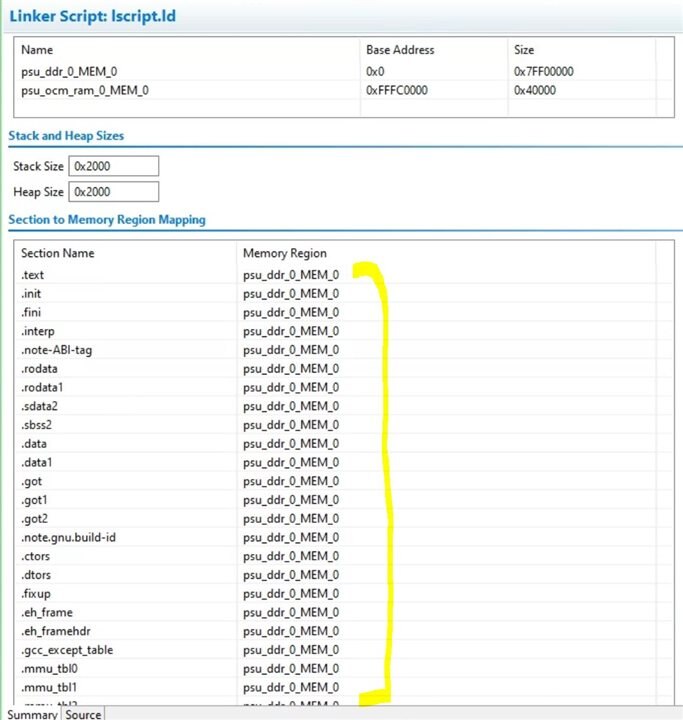Change memory region of .rodata section

[x=291, y=368]
